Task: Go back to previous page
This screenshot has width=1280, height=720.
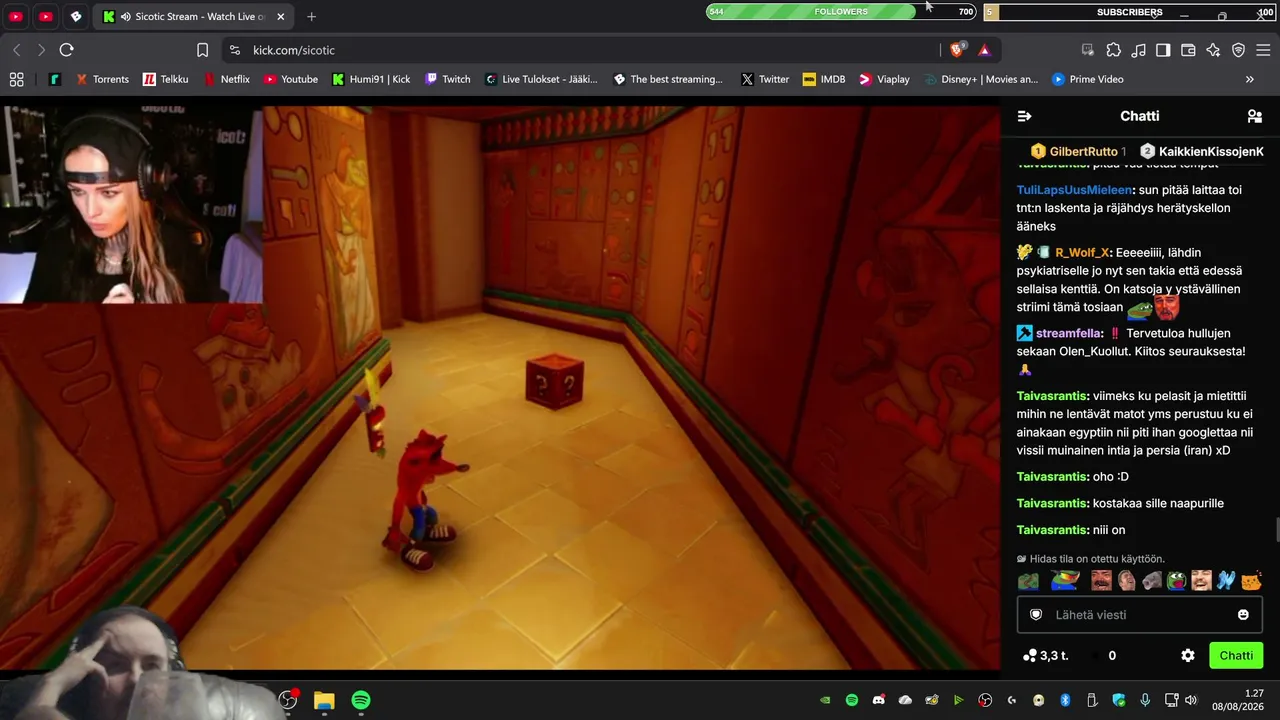Action: click(x=17, y=50)
